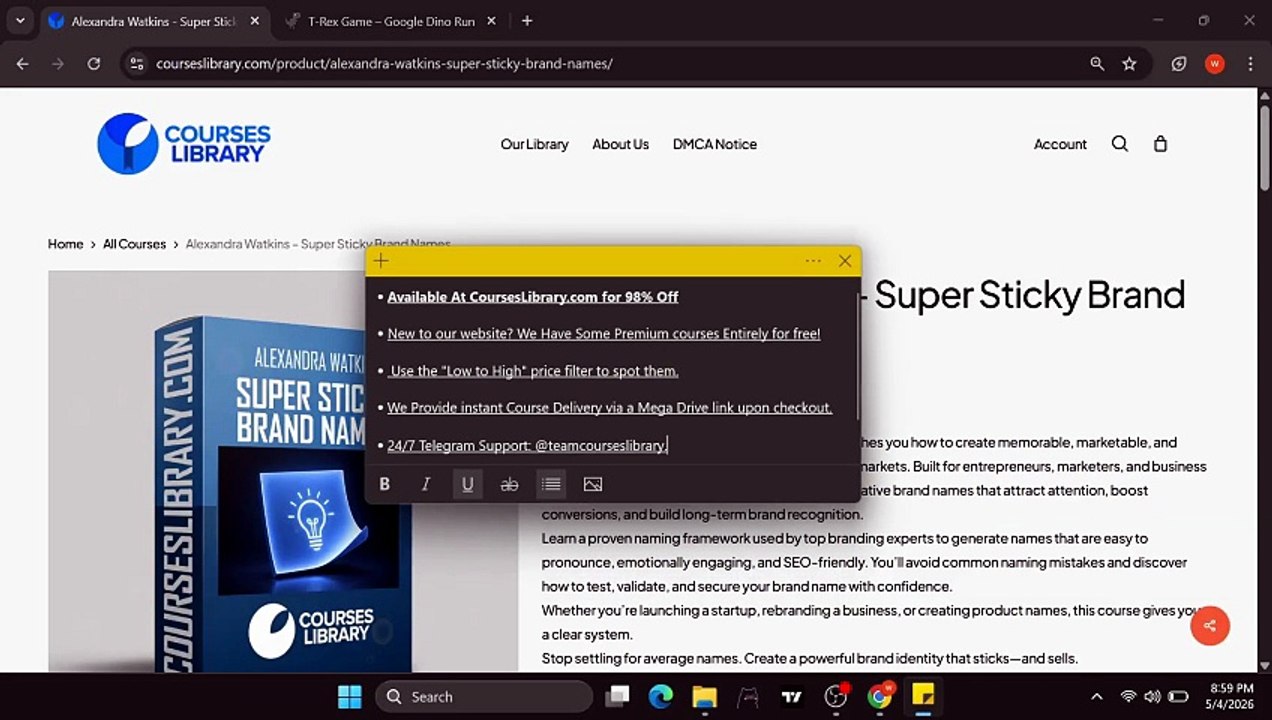The height and width of the screenshot is (720, 1272).
Task: Click the taskbar Search box
Action: [x=484, y=697]
